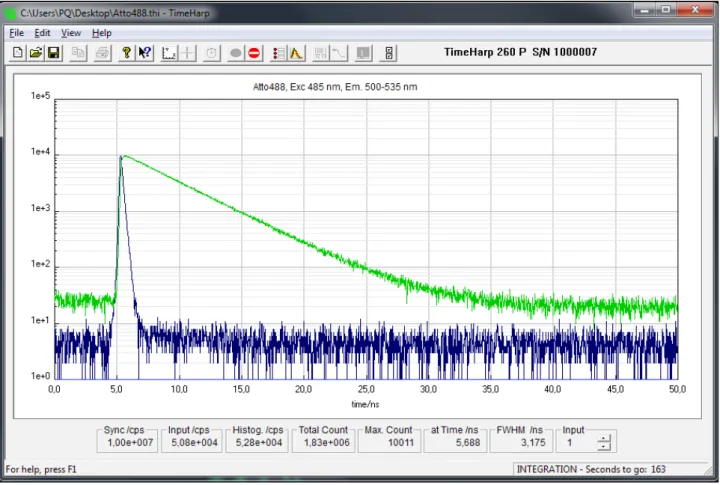Open the axis settings icon
The height and width of the screenshot is (485, 720).
coord(169,53)
